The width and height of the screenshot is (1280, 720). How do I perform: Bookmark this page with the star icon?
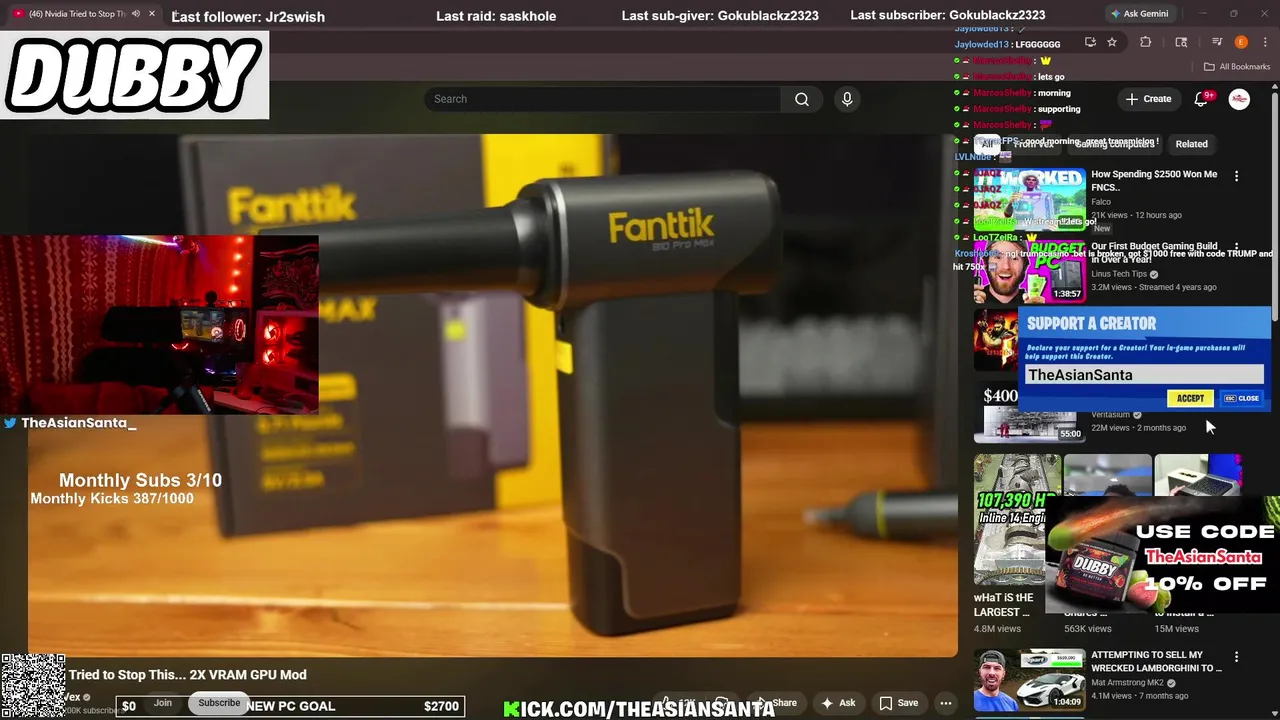(x=1112, y=42)
